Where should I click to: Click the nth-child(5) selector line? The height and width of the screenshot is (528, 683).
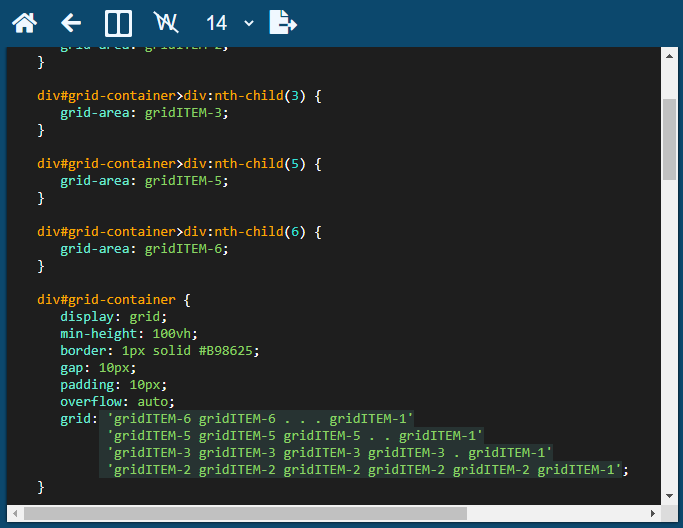point(179,163)
